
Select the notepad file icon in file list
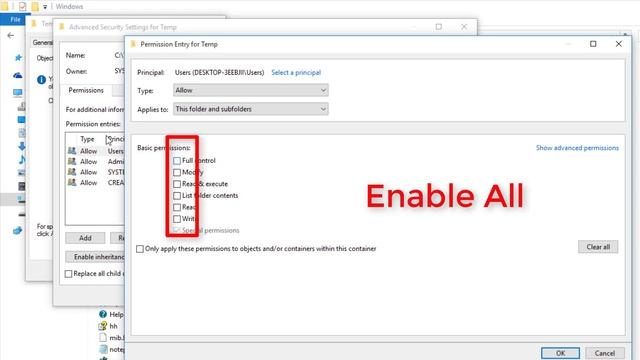103,349
